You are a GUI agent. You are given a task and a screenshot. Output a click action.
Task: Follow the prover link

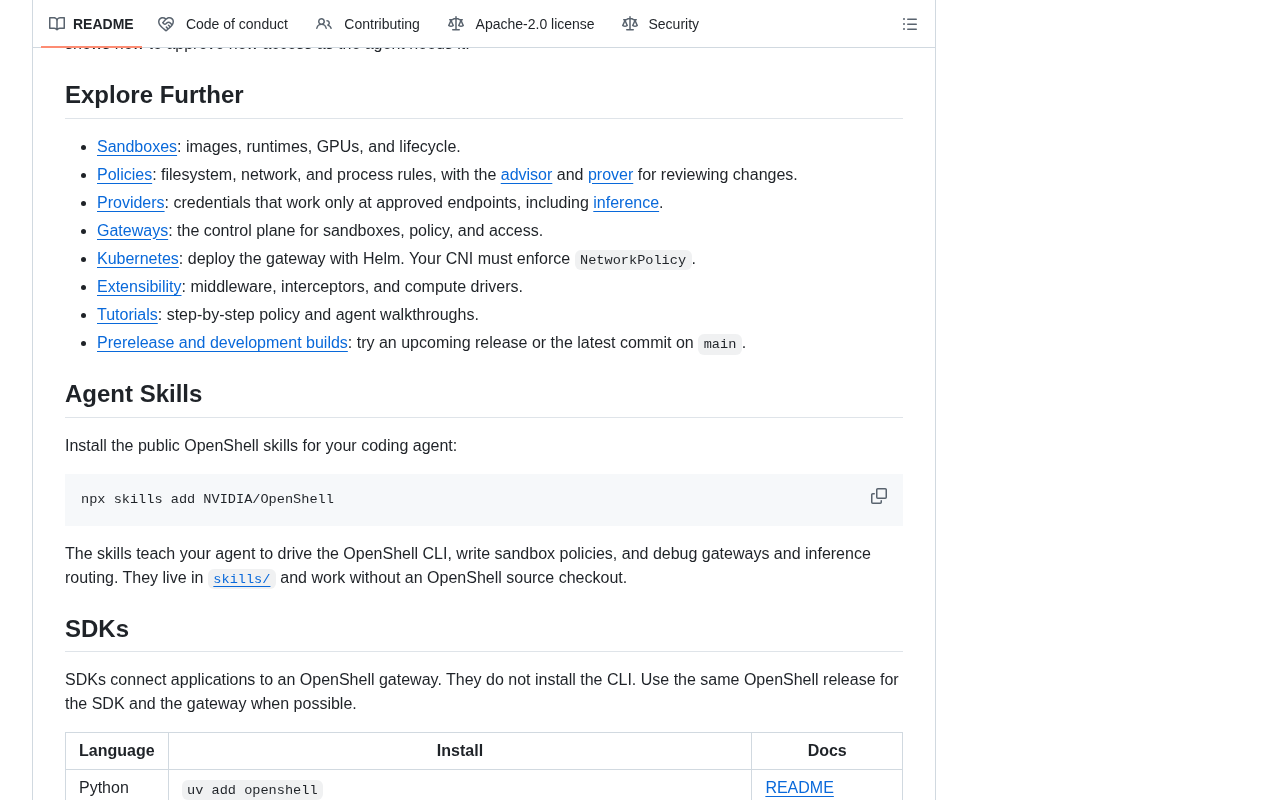[610, 174]
